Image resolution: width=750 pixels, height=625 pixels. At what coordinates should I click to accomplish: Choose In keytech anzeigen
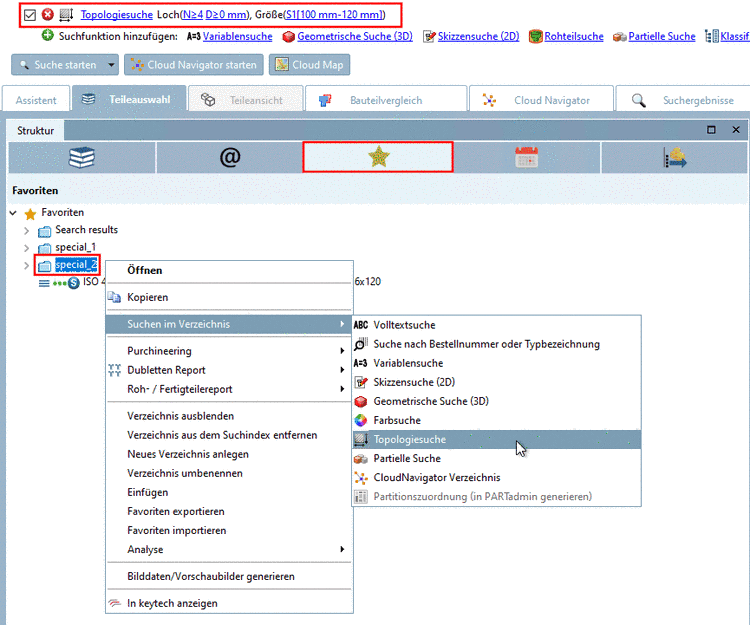point(229,603)
